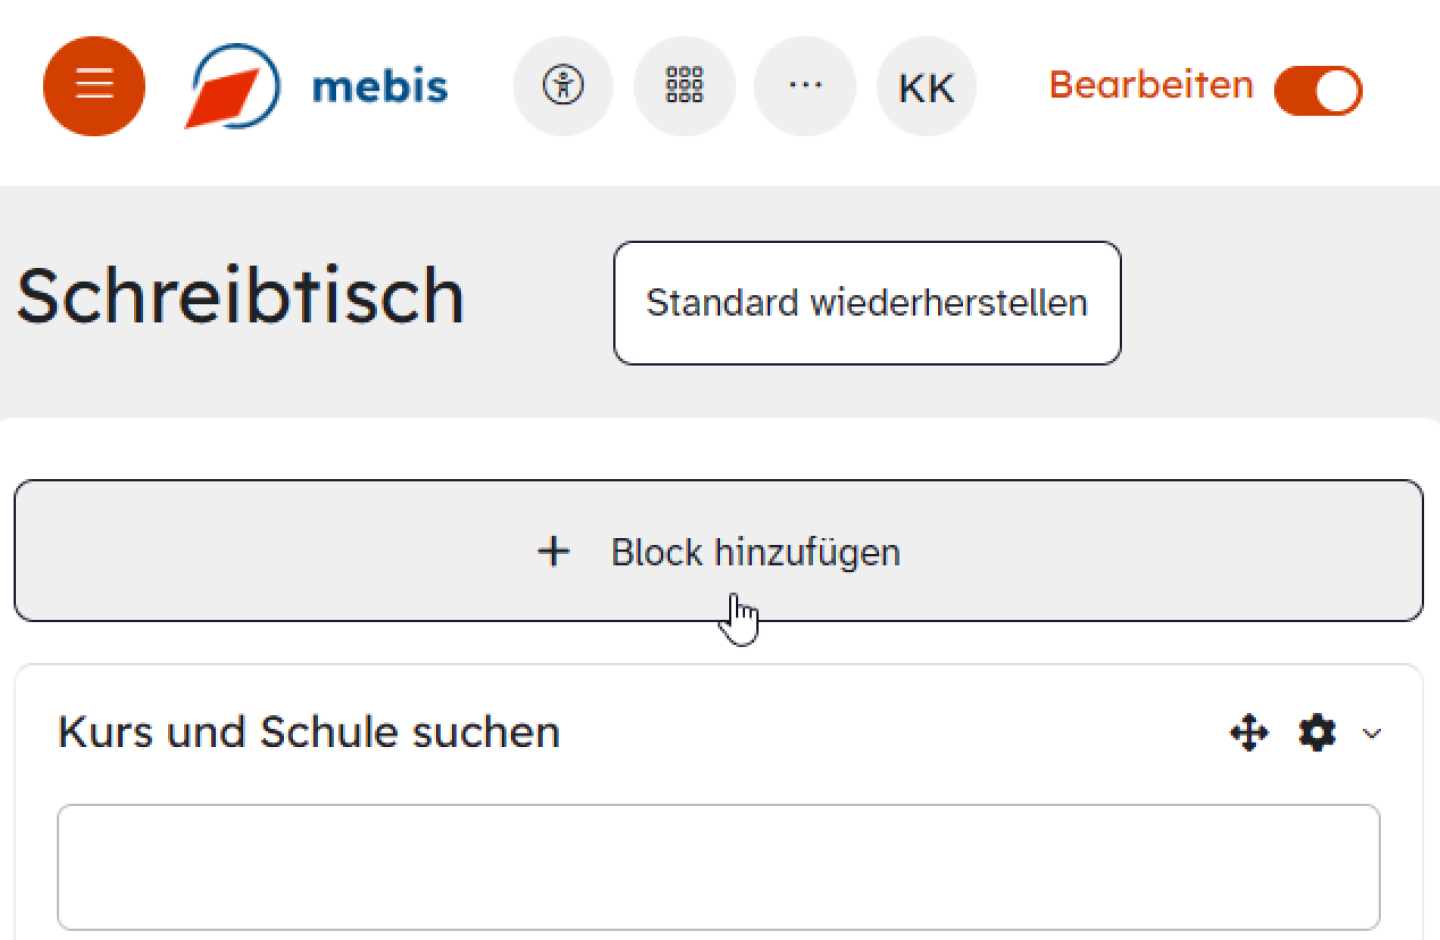Collapse the Kurs und Schule suchen block
Screen dimensions: 1440x940
pos(1373,734)
